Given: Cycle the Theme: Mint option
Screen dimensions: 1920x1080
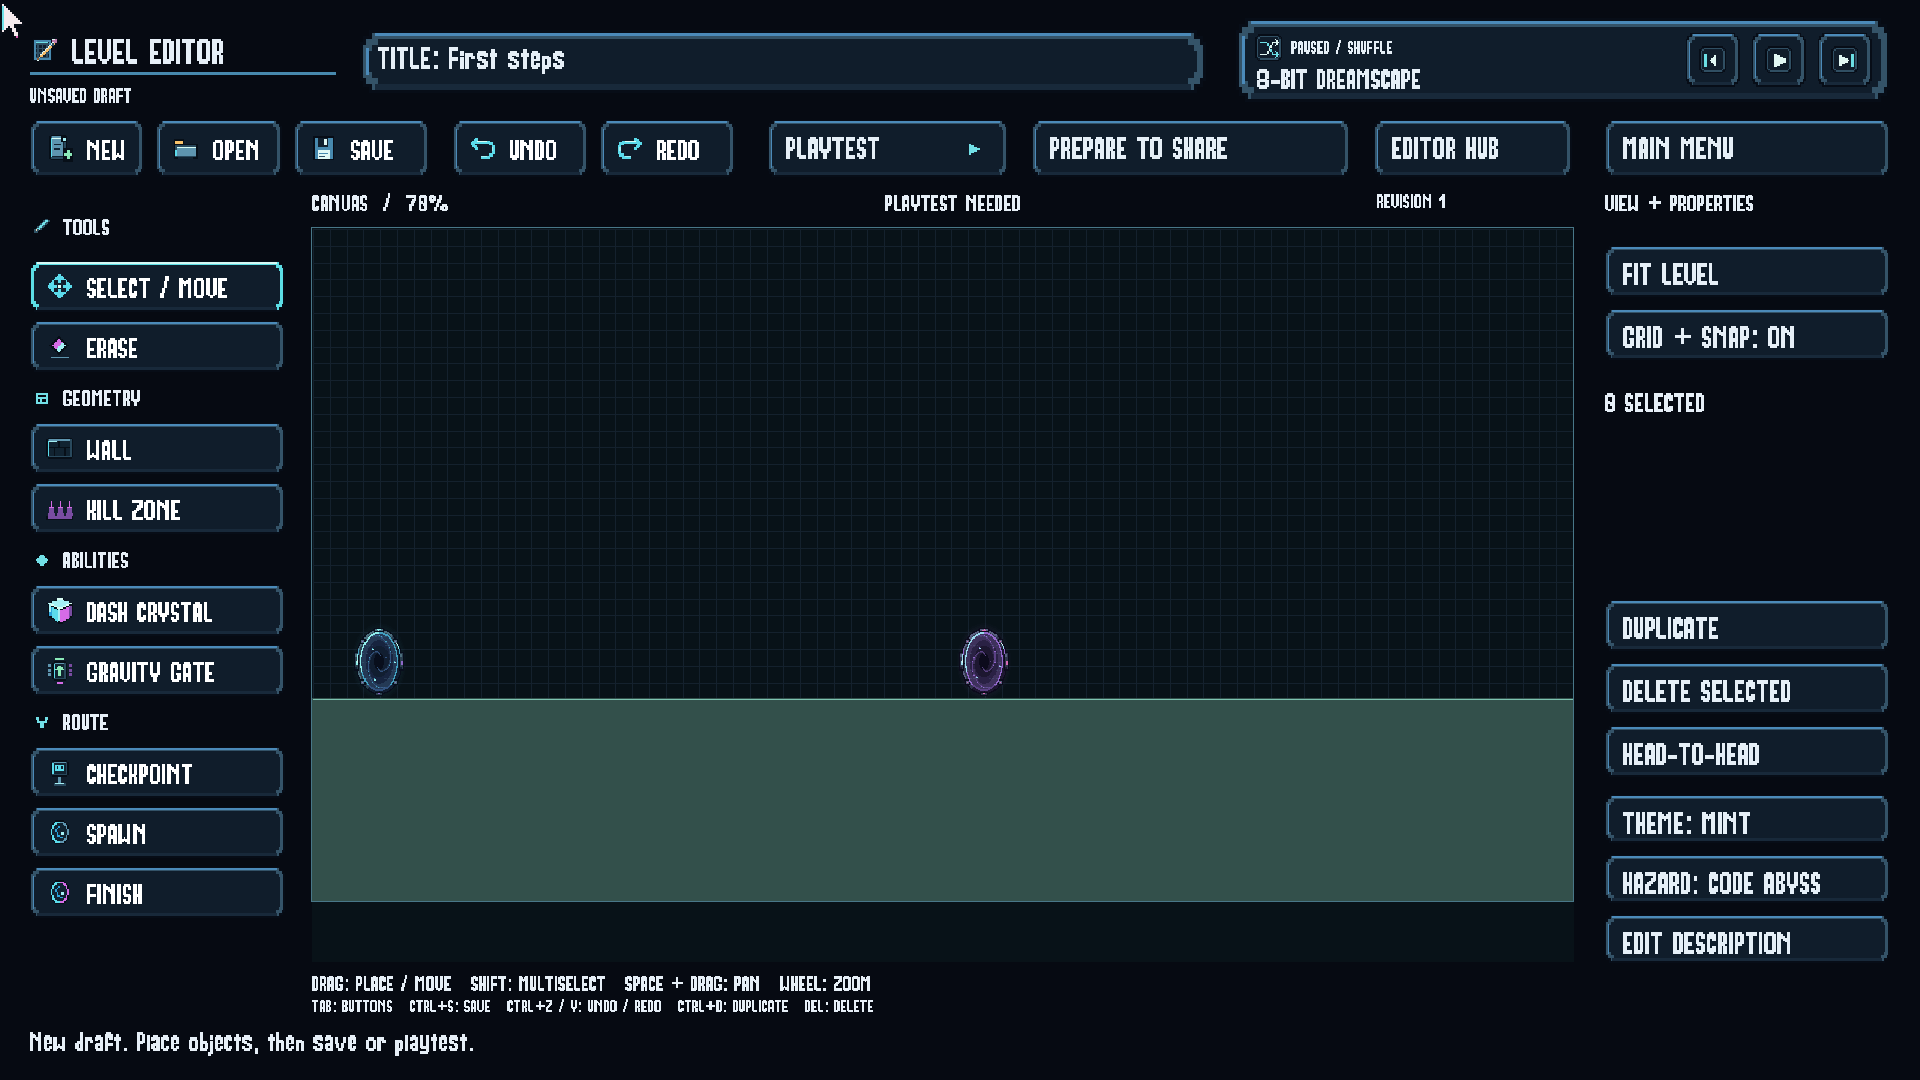Looking at the screenshot, I should tap(1747, 821).
